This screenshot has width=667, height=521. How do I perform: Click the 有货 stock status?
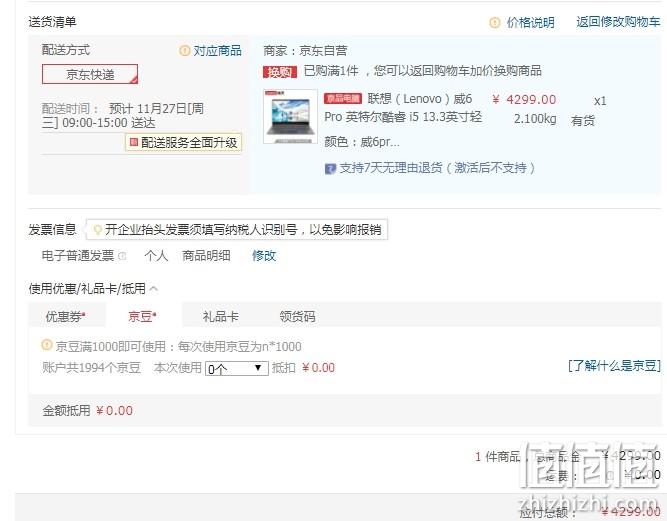583,121
